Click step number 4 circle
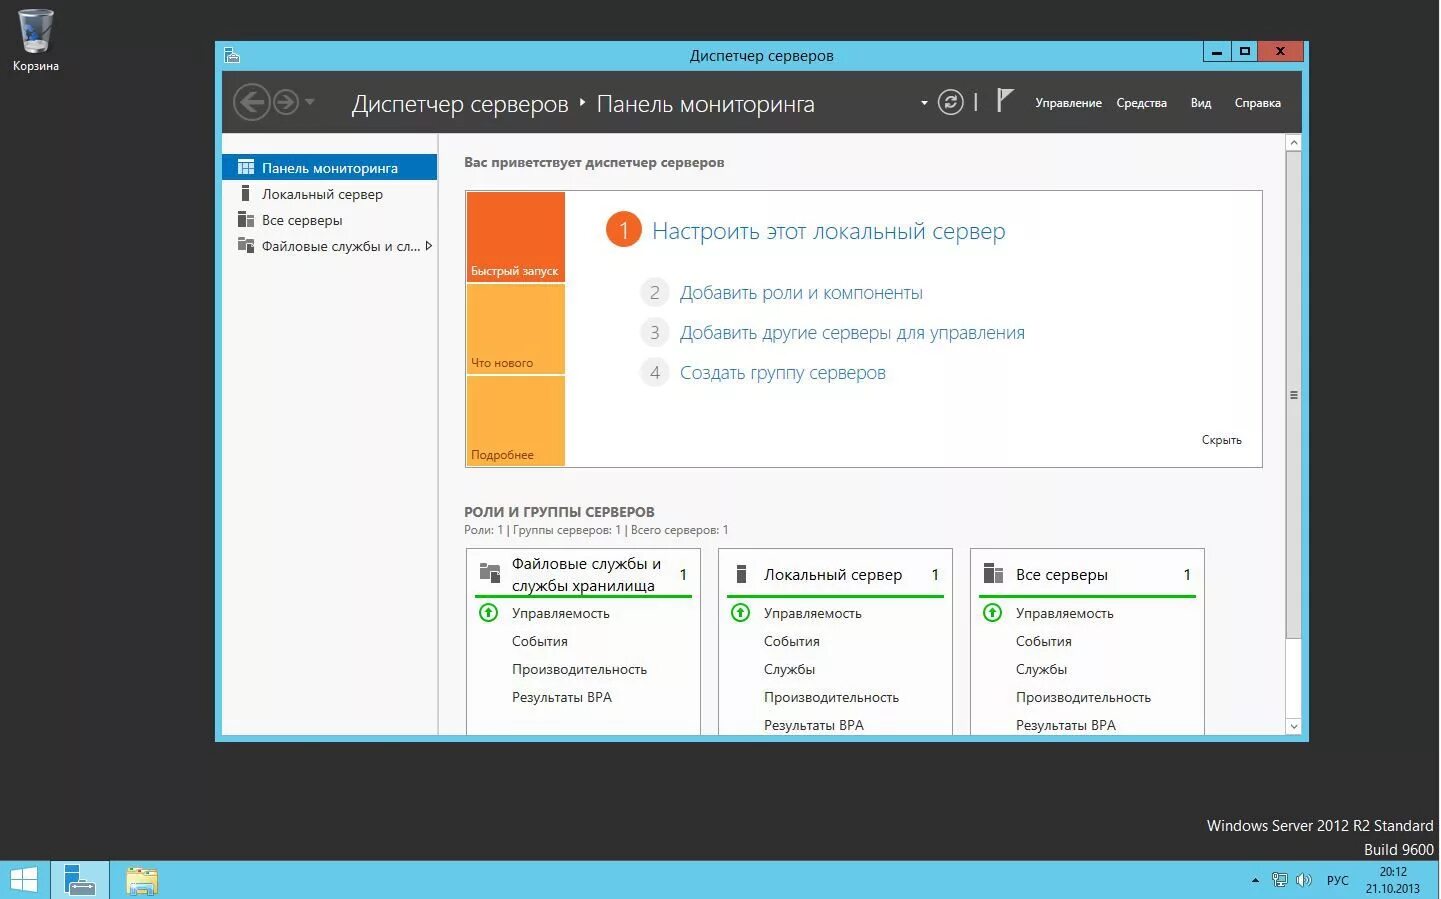This screenshot has width=1441, height=899. click(654, 372)
